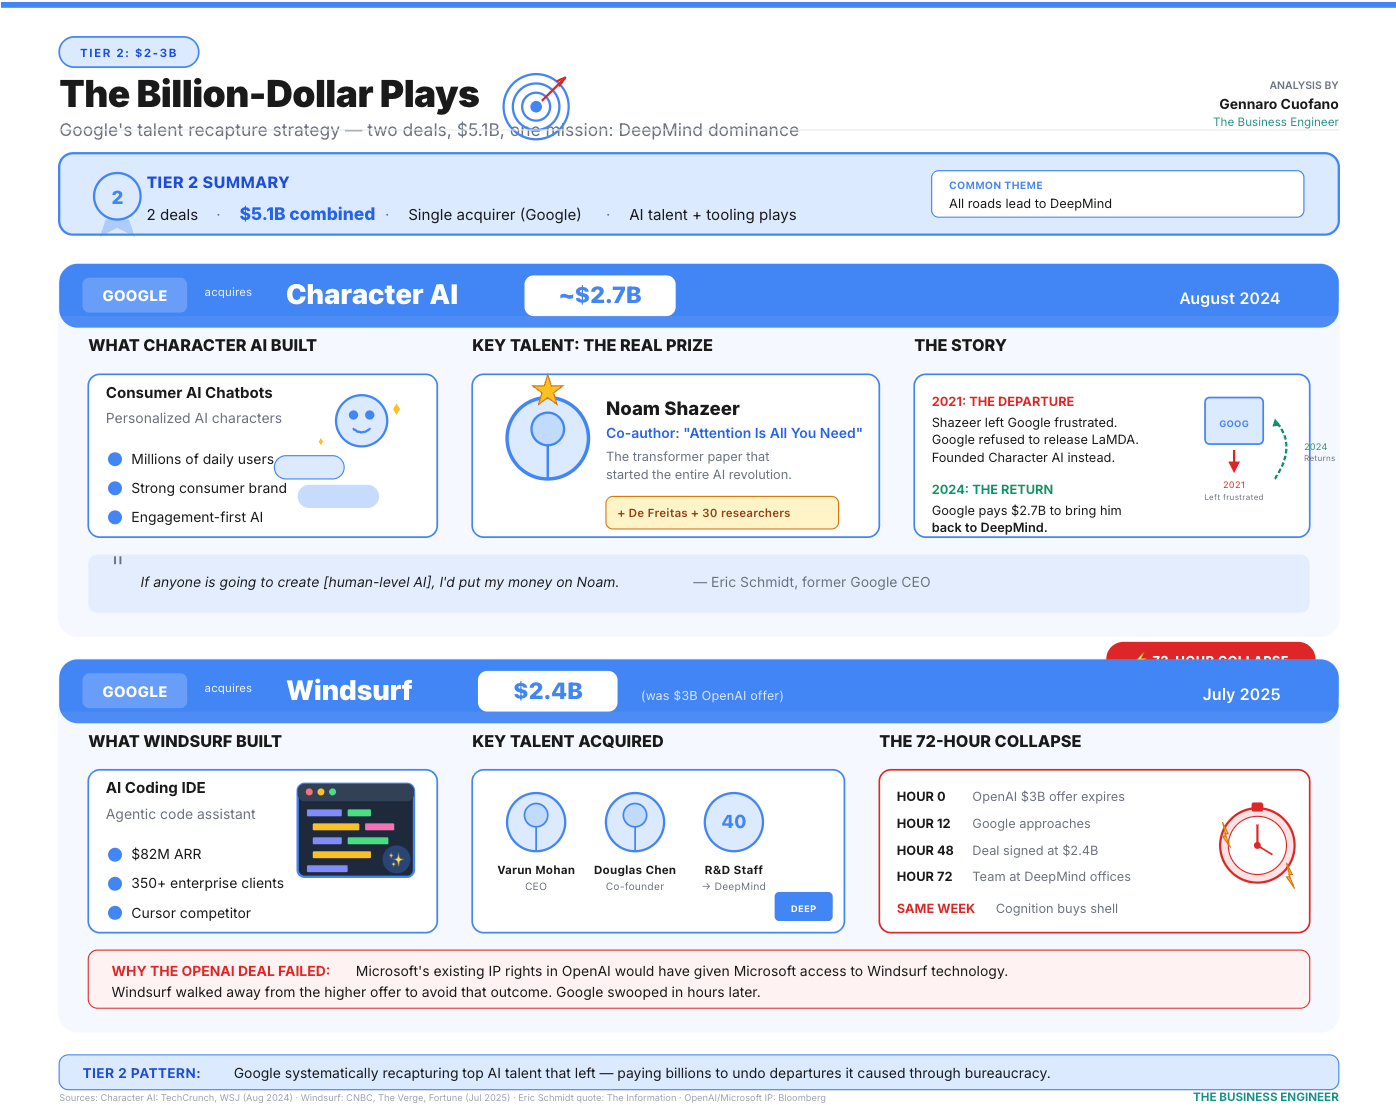Select the smiley chatbot icon in Character AI card

pyautogui.click(x=362, y=420)
